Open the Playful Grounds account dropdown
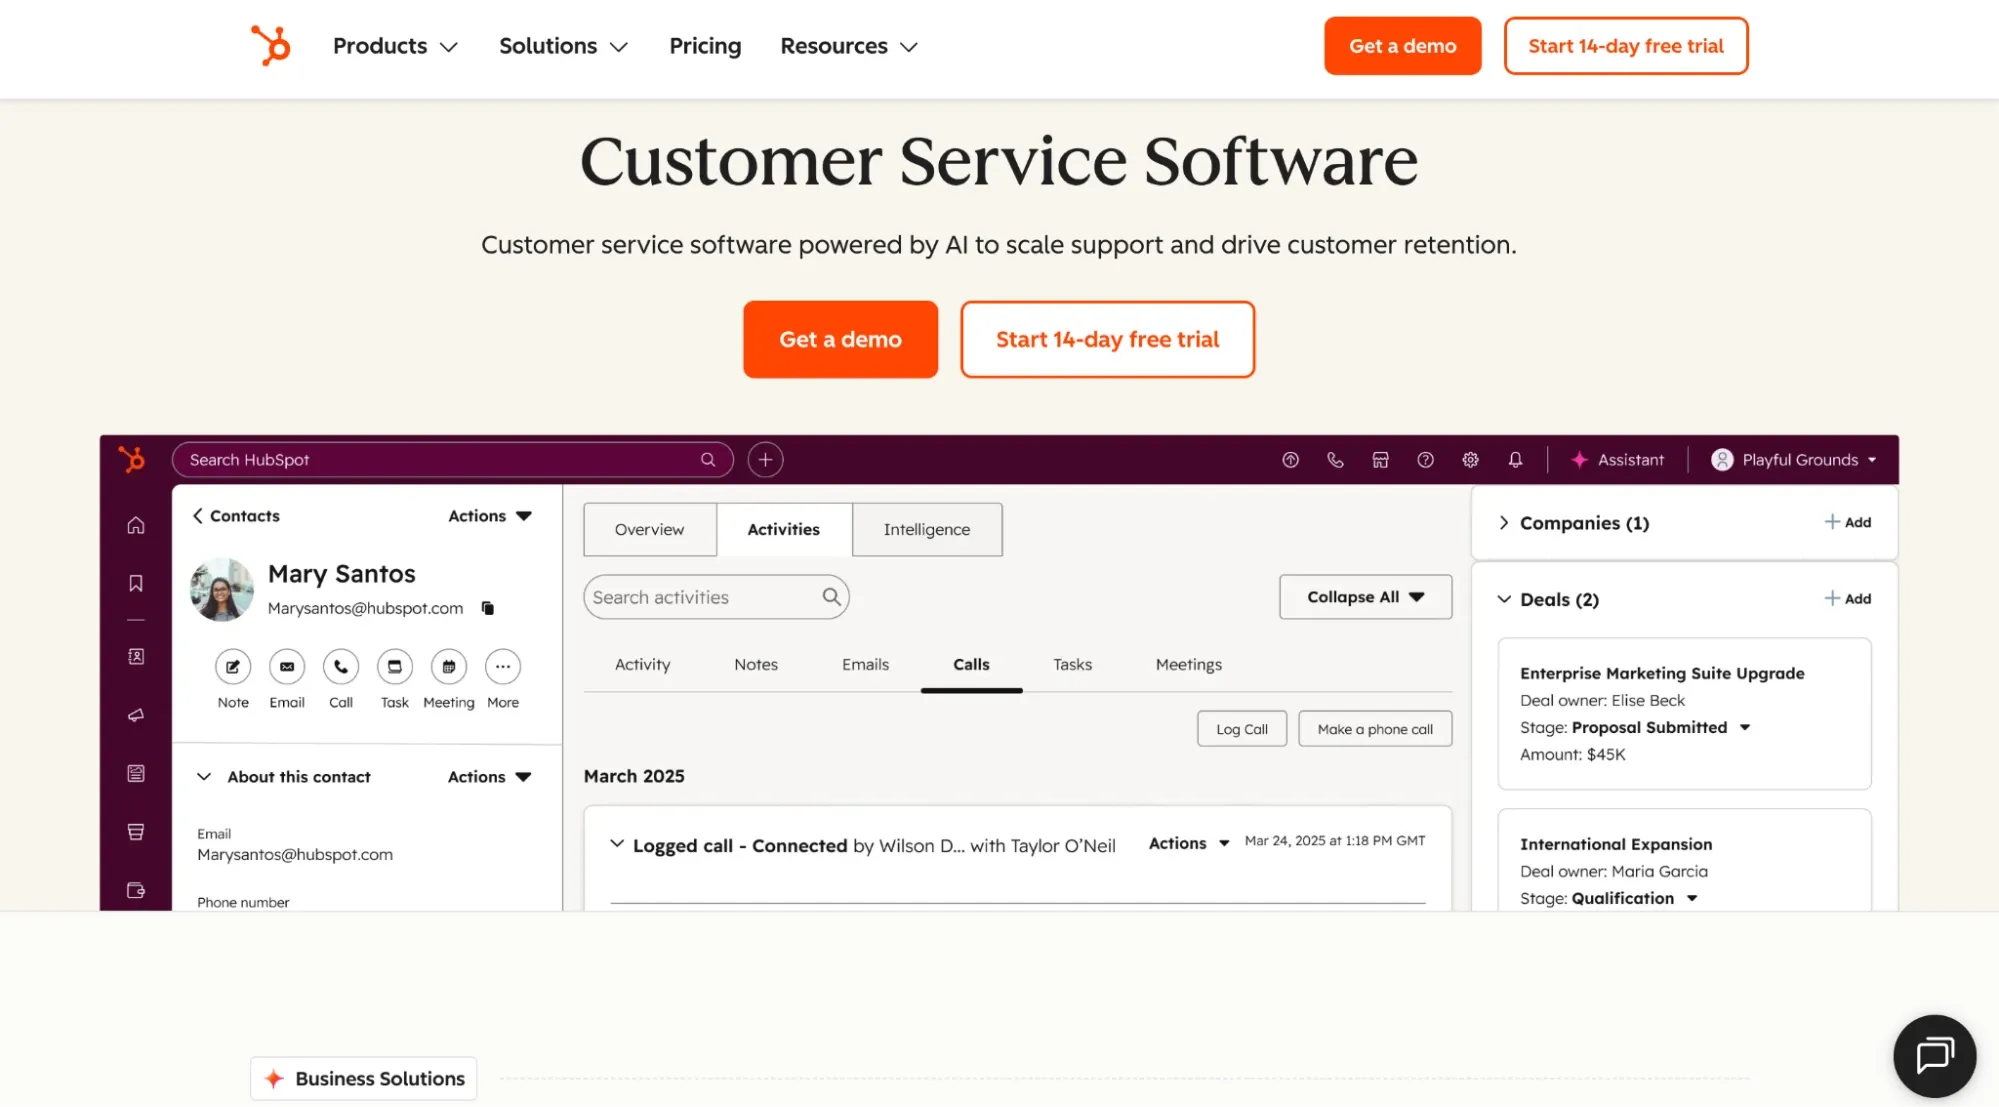This screenshot has width=1999, height=1107. pyautogui.click(x=1793, y=459)
